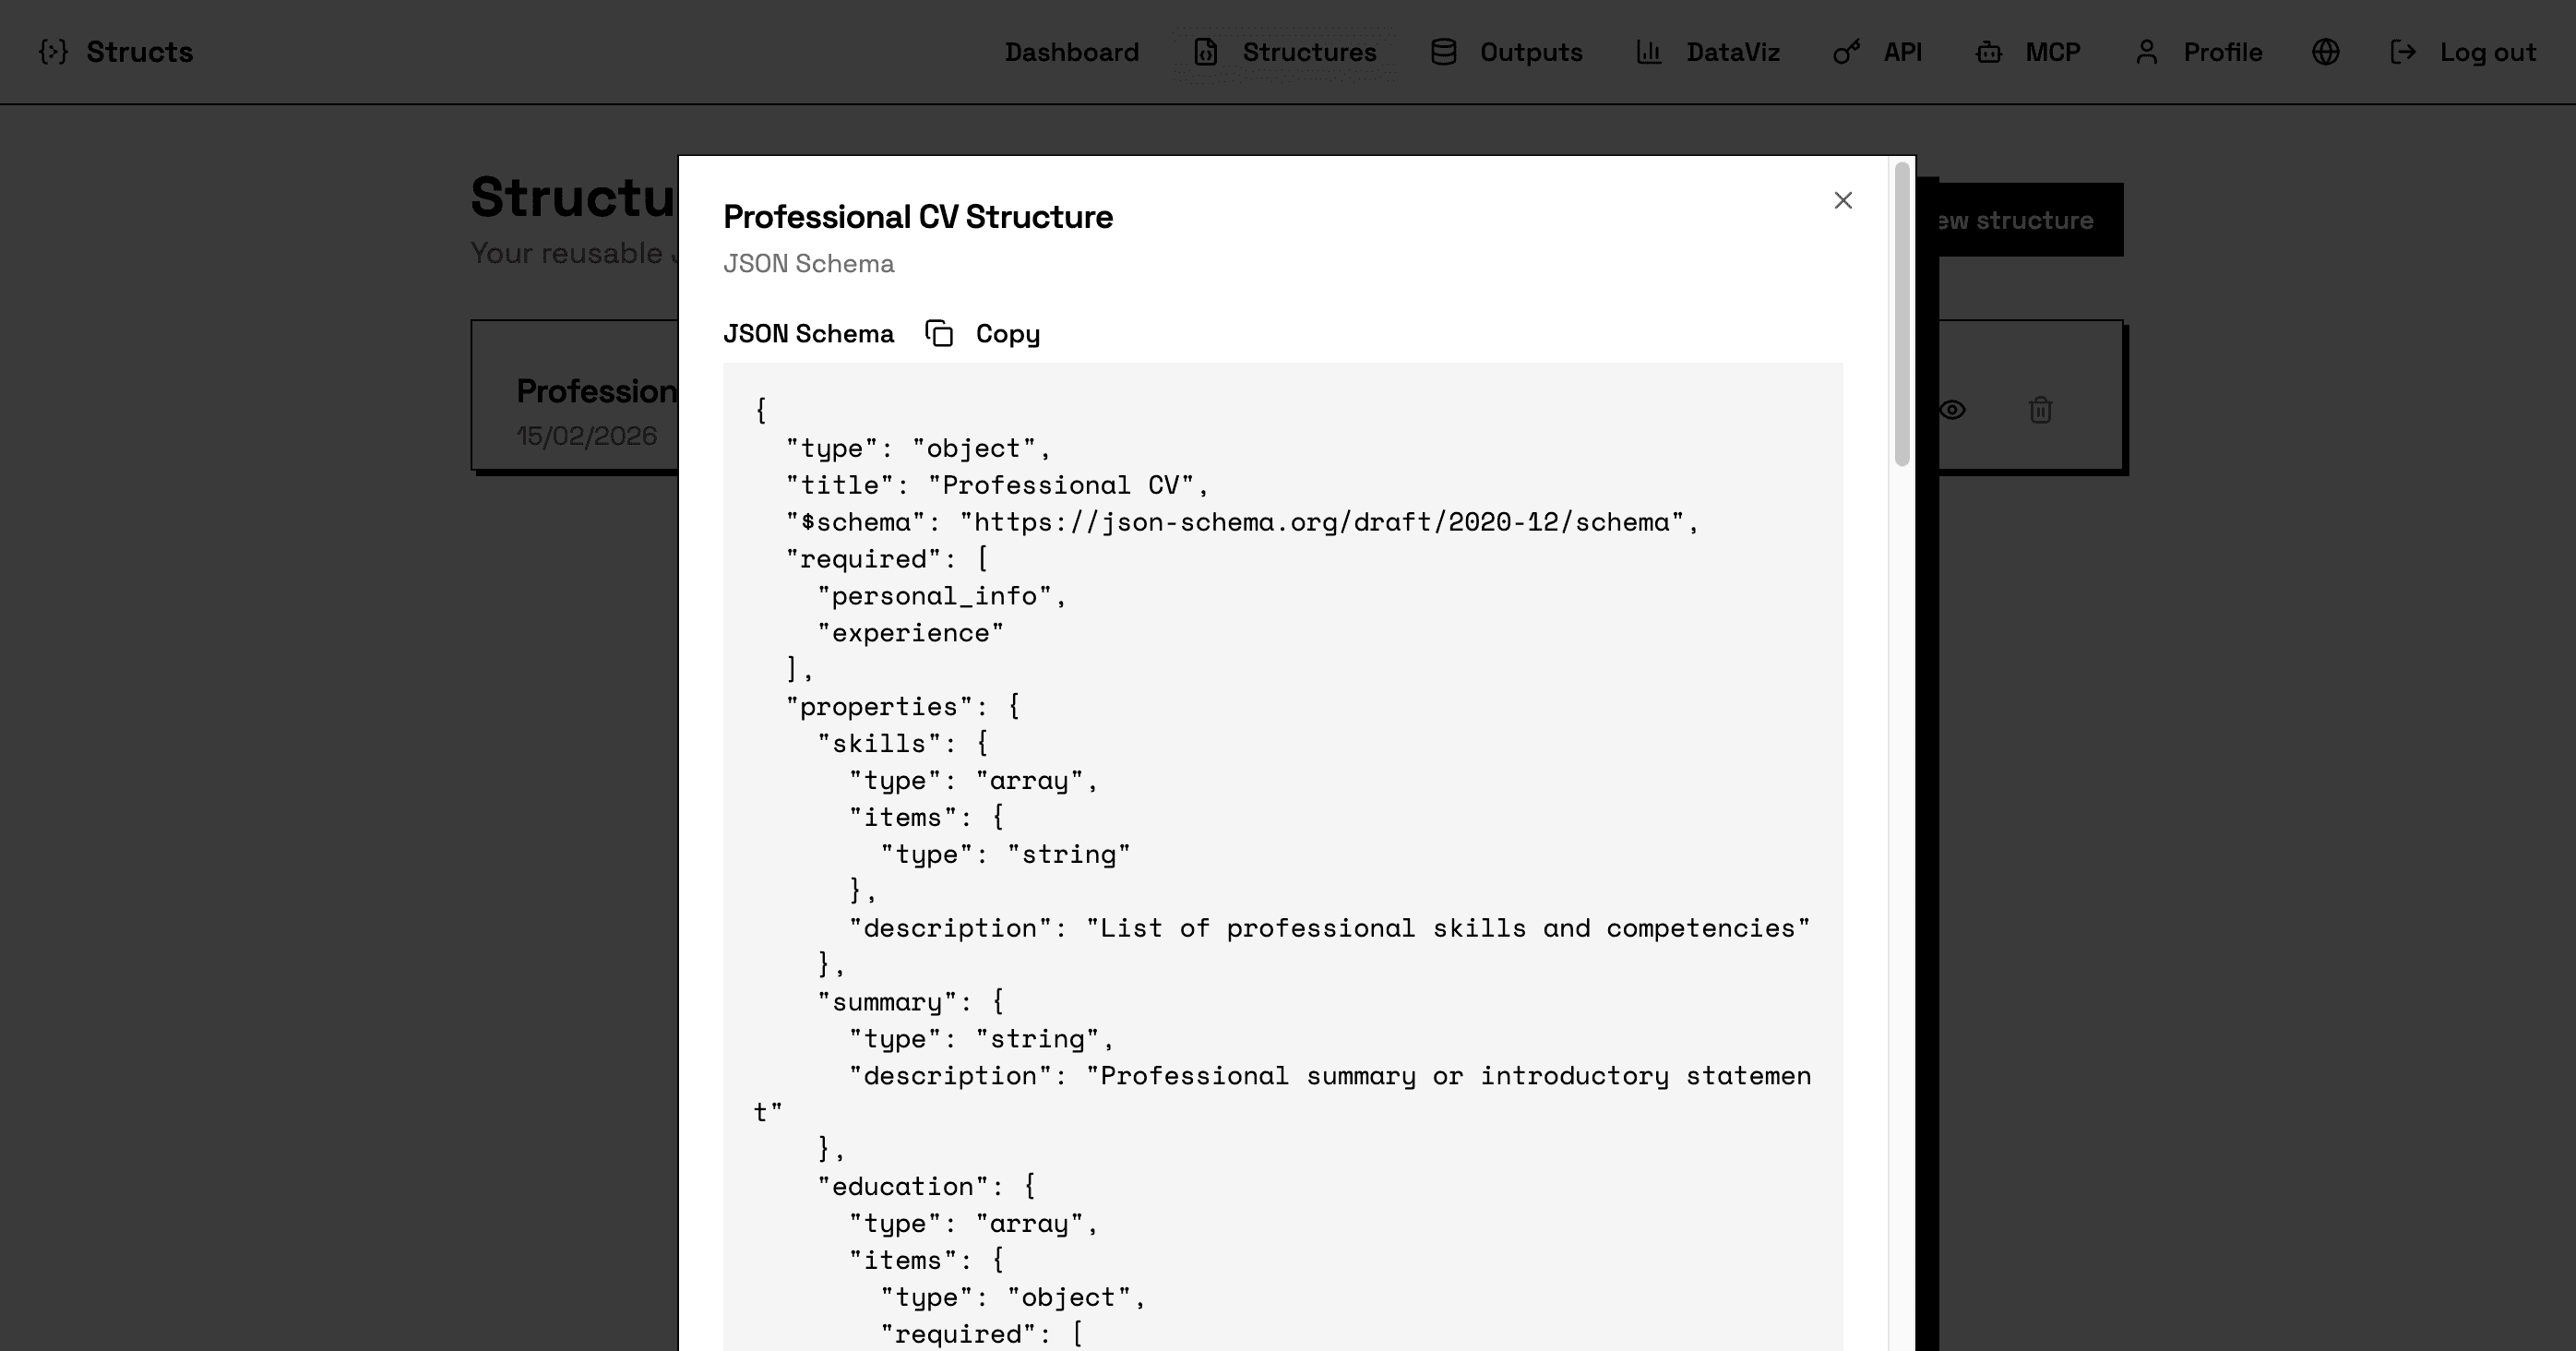2576x1351 pixels.
Task: Click the Structs logo icon
Action: (52, 52)
